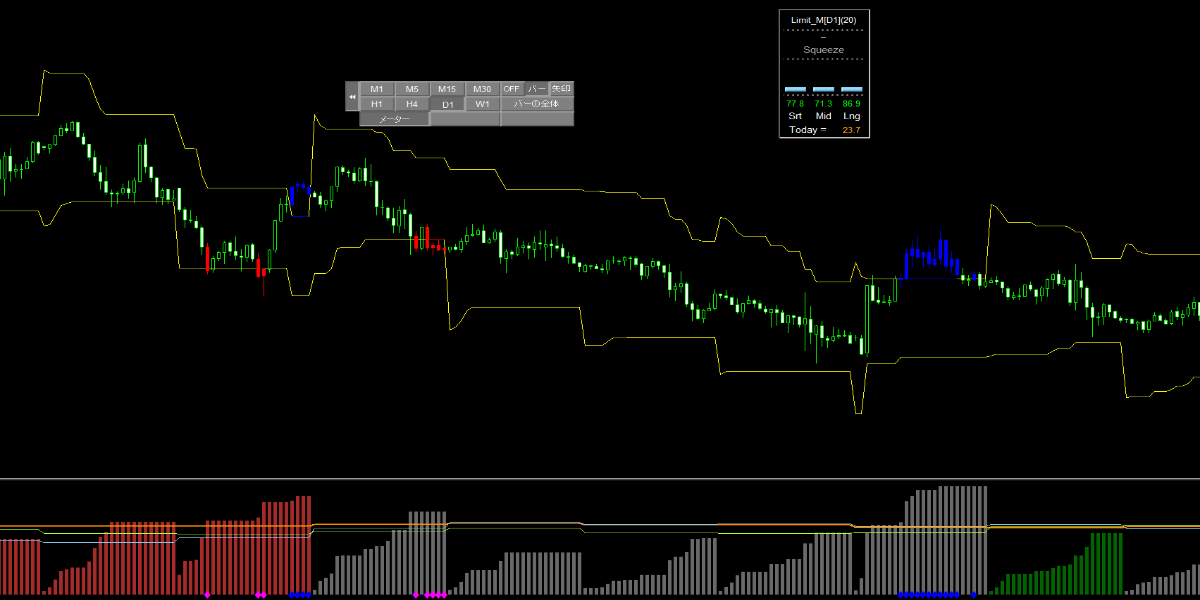Collapse panel with the double-arrow rewind icon

(352, 96)
